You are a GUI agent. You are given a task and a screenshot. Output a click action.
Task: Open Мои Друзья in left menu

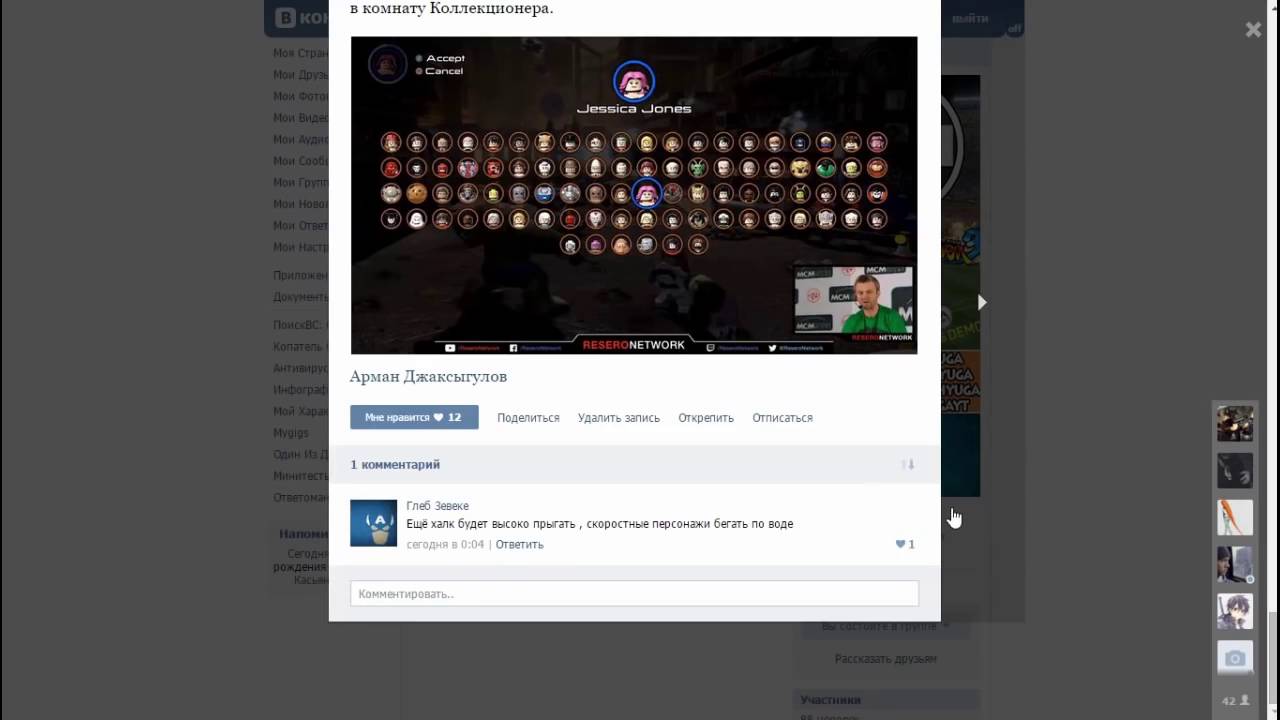coord(301,75)
